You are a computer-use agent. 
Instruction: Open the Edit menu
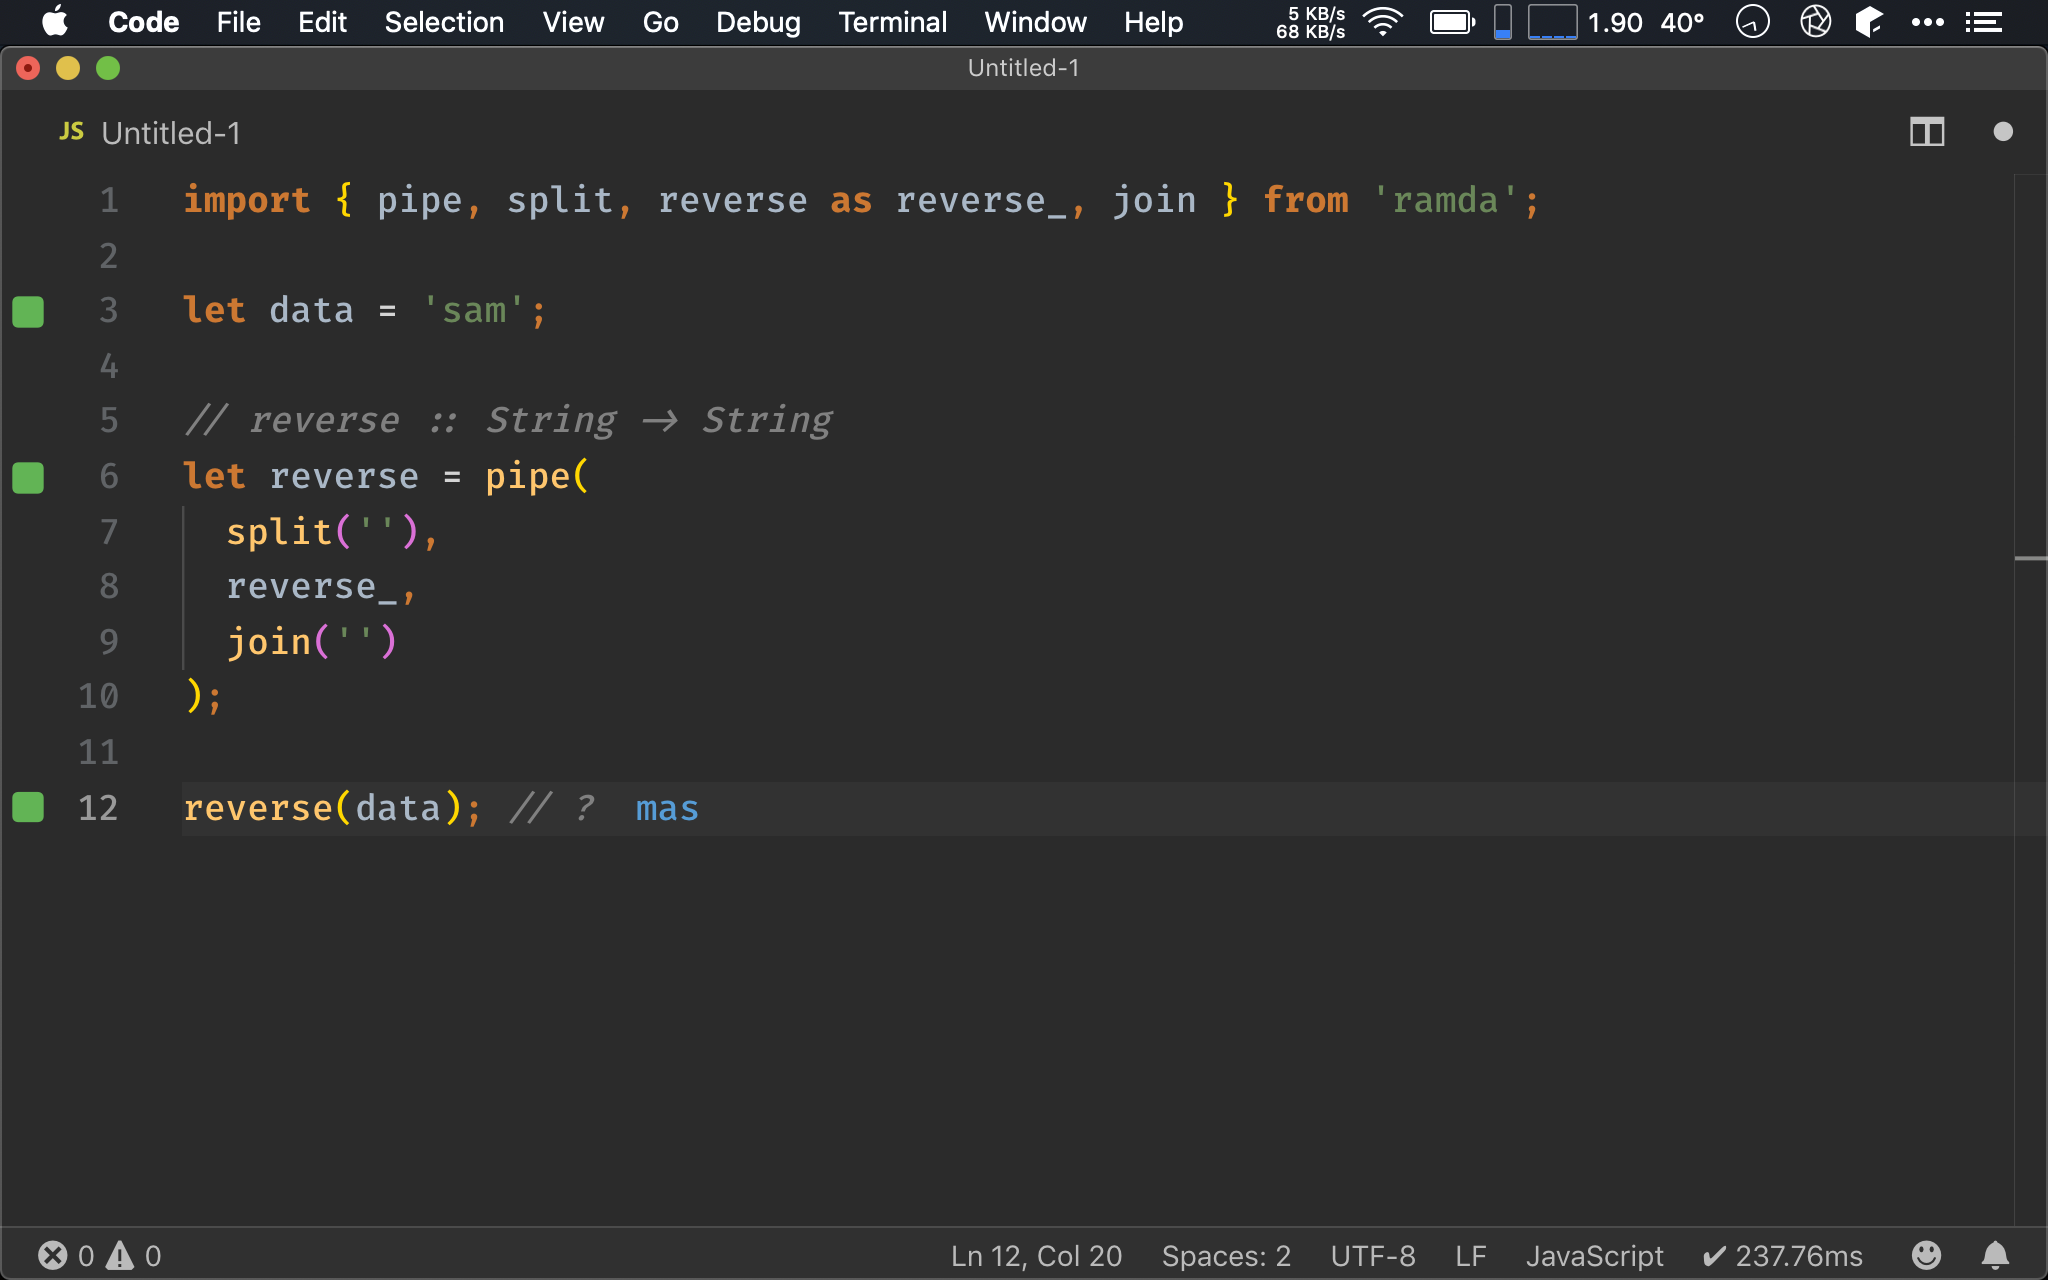322,22
